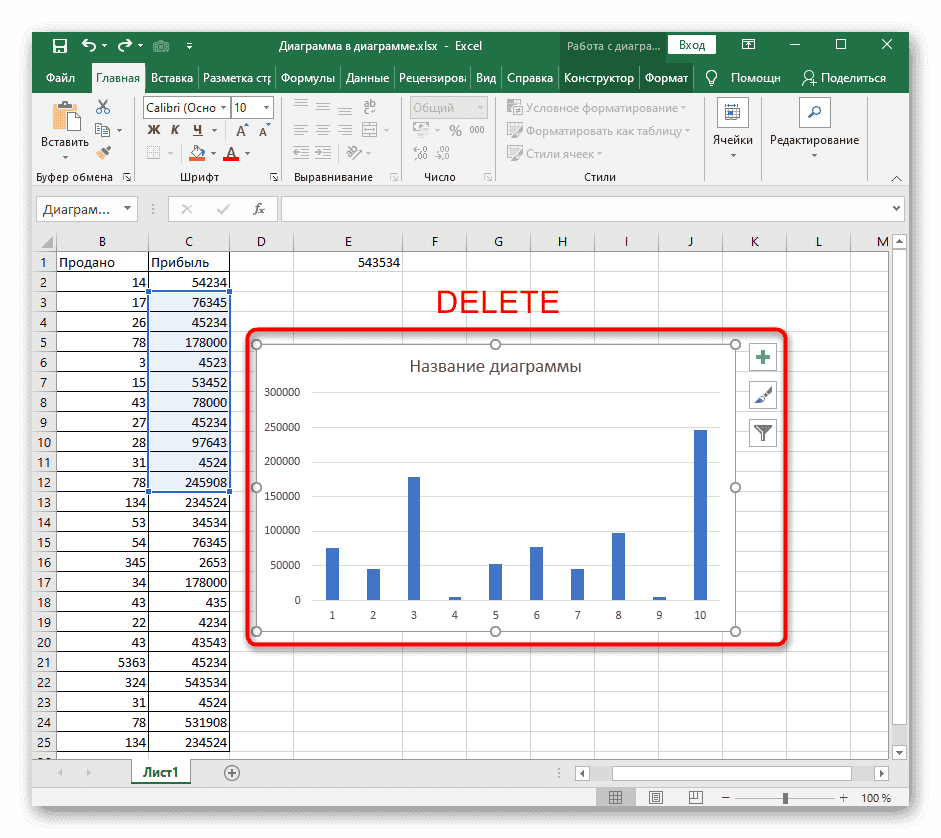Switch to the Формулы tab
The width and height of the screenshot is (941, 838).
307,78
